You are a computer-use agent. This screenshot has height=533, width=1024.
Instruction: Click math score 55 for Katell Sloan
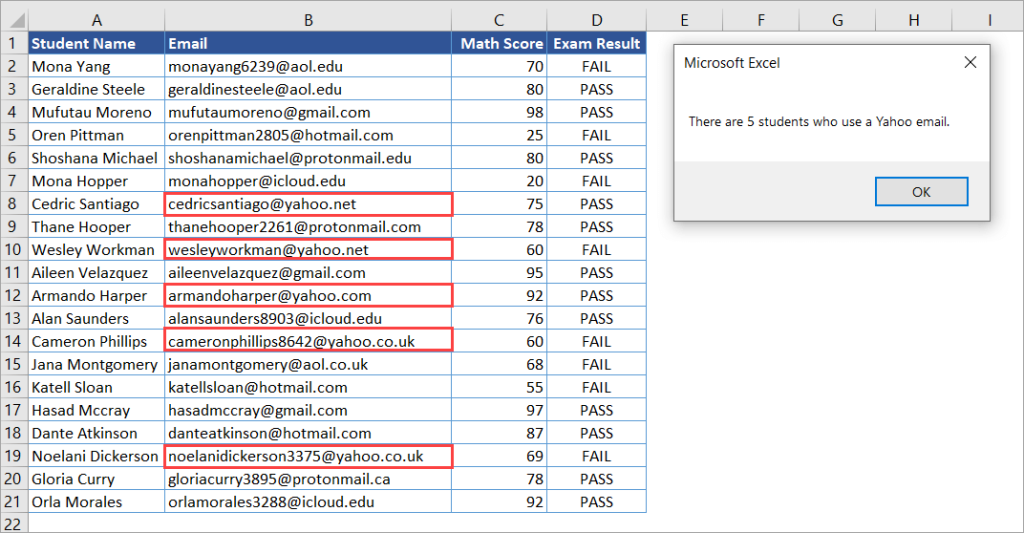pos(499,387)
